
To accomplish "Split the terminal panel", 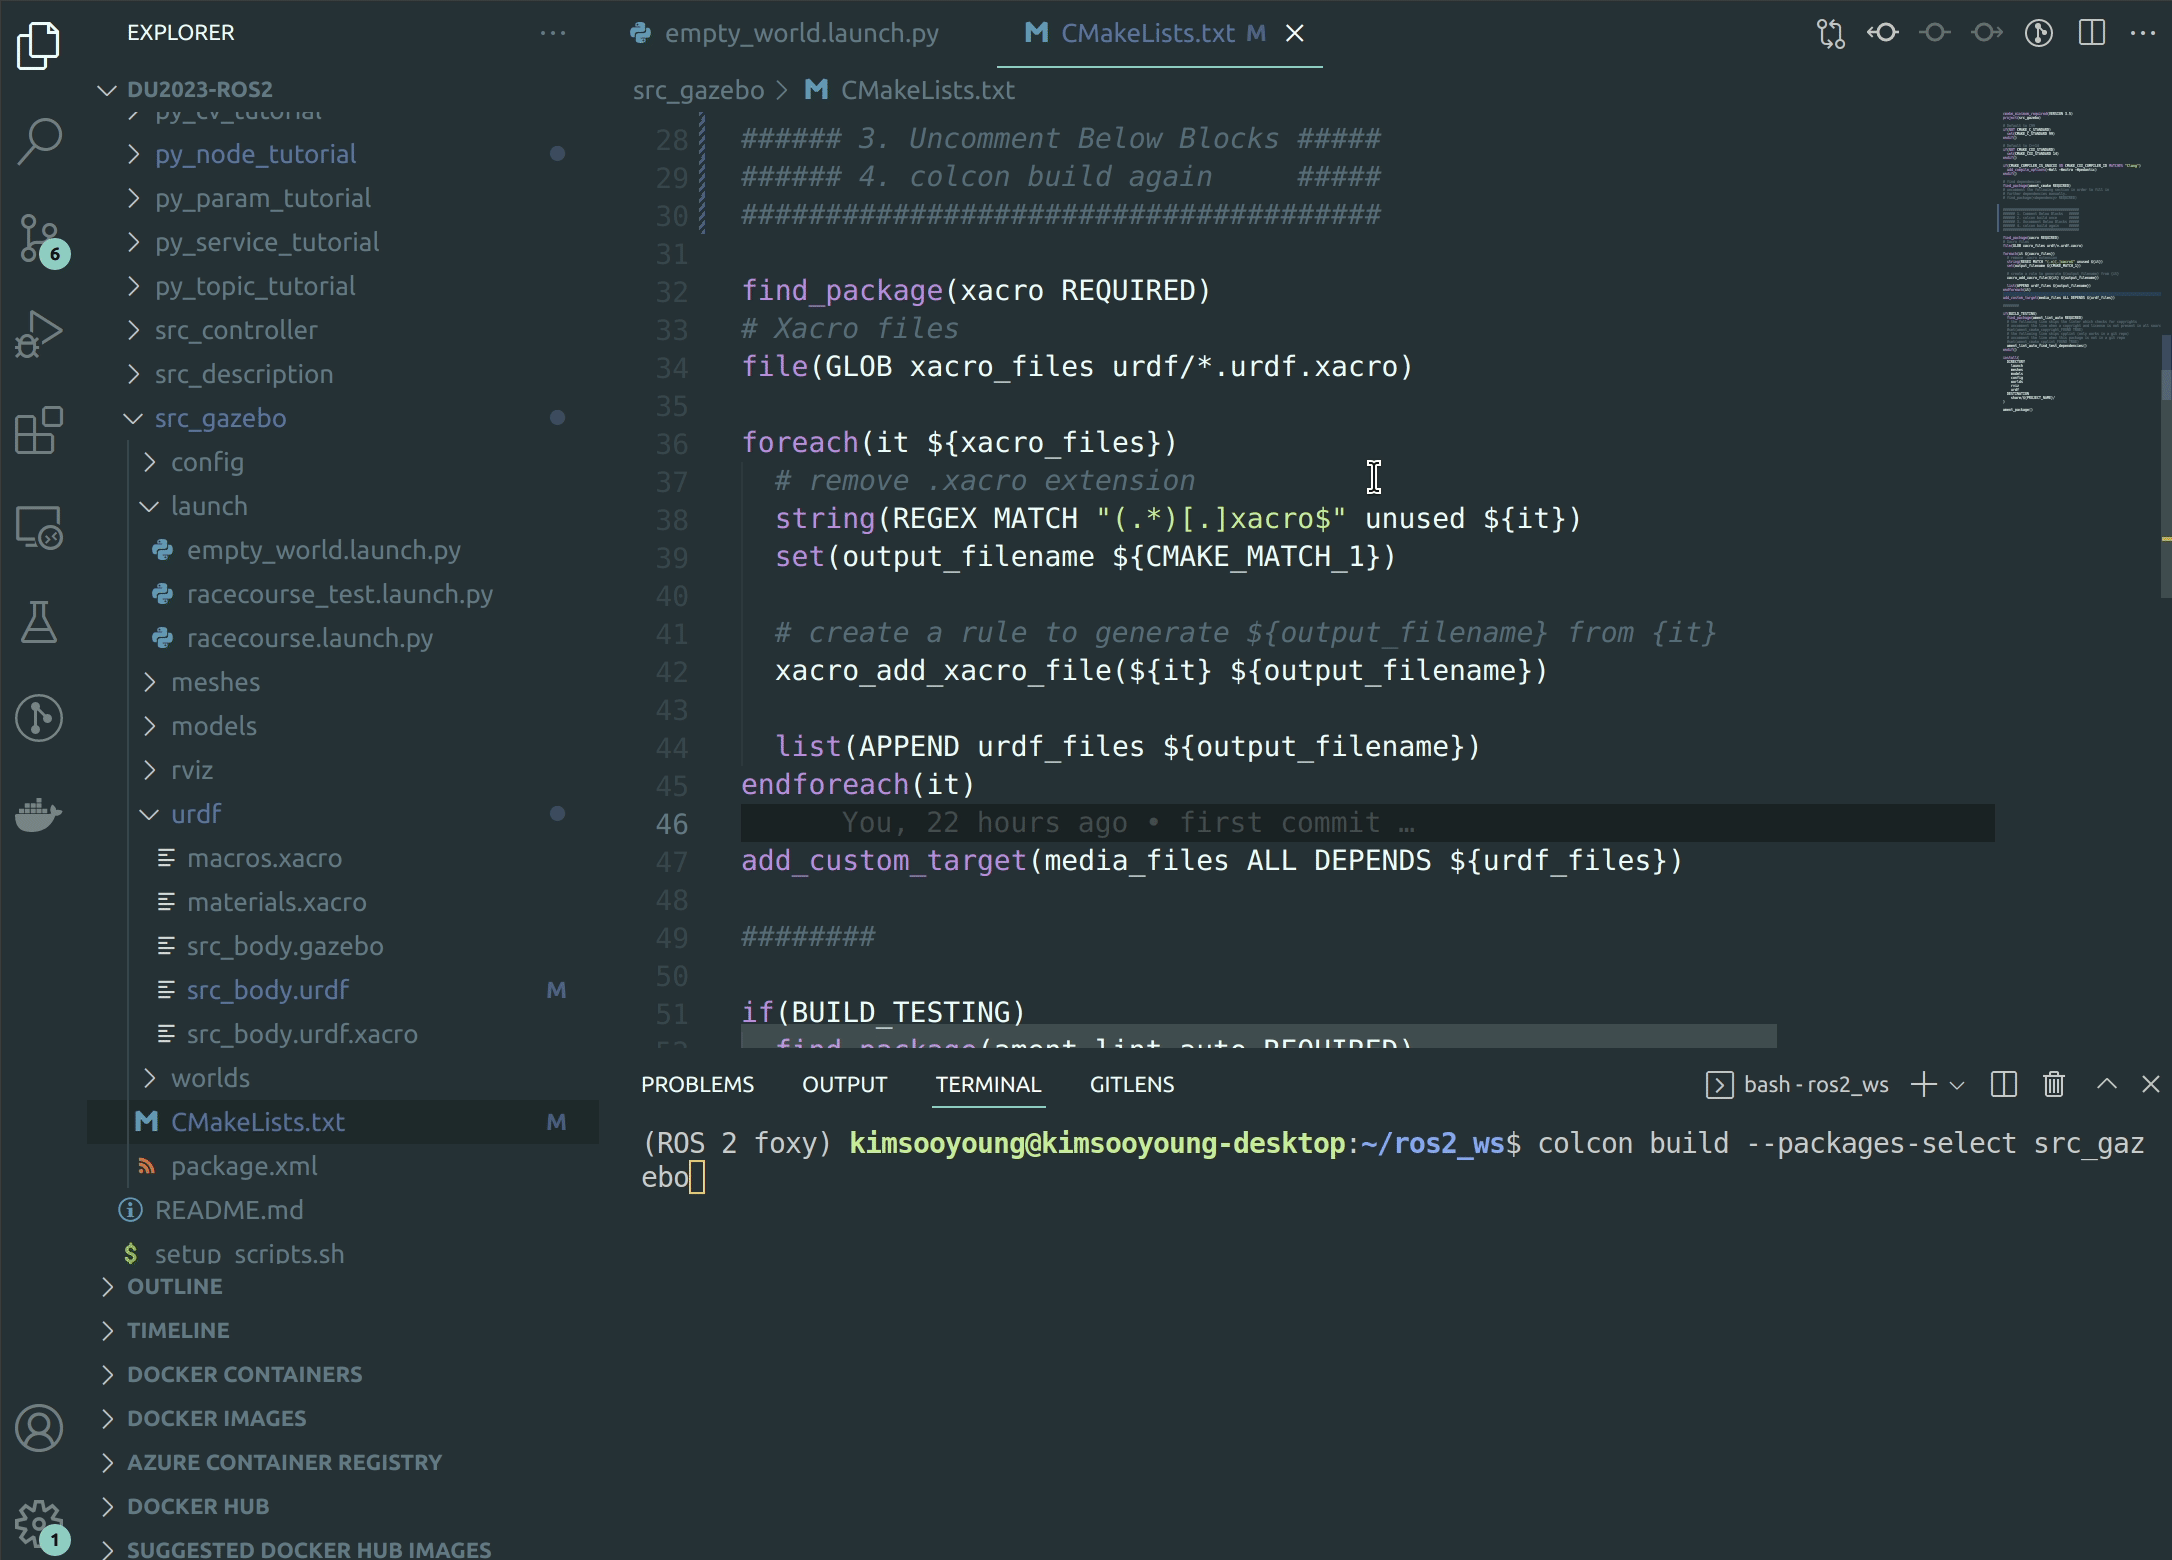I will click(2003, 1084).
